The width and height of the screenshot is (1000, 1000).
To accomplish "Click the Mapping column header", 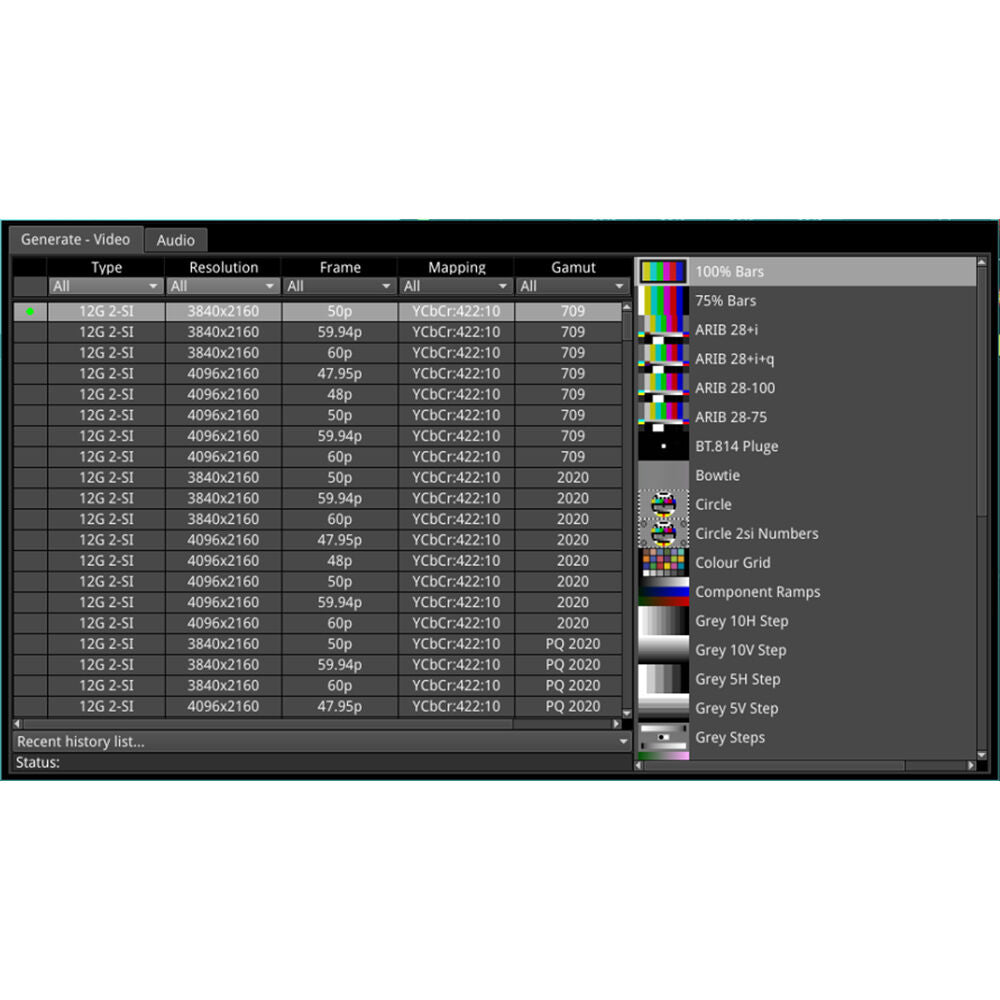I will pyautogui.click(x=457, y=267).
